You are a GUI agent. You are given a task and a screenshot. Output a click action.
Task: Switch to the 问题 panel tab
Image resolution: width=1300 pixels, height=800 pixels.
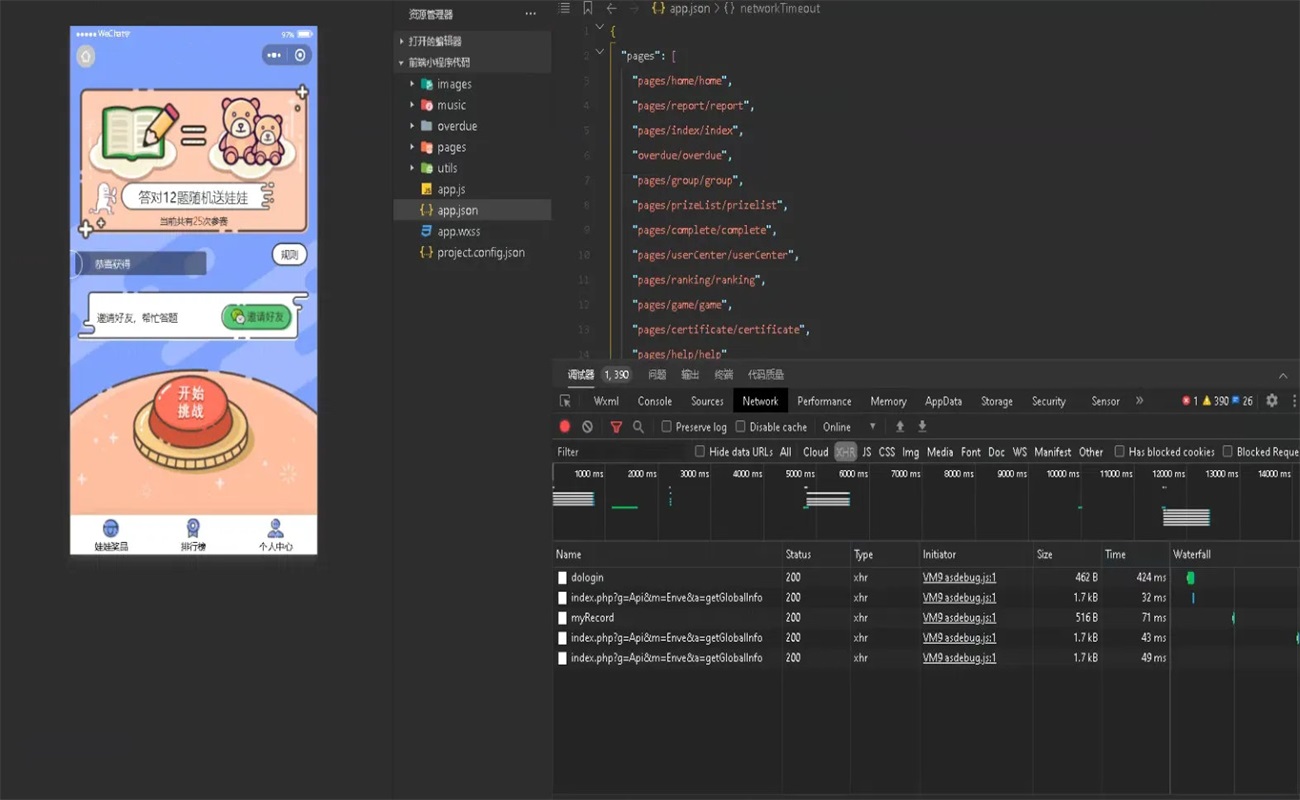[657, 375]
